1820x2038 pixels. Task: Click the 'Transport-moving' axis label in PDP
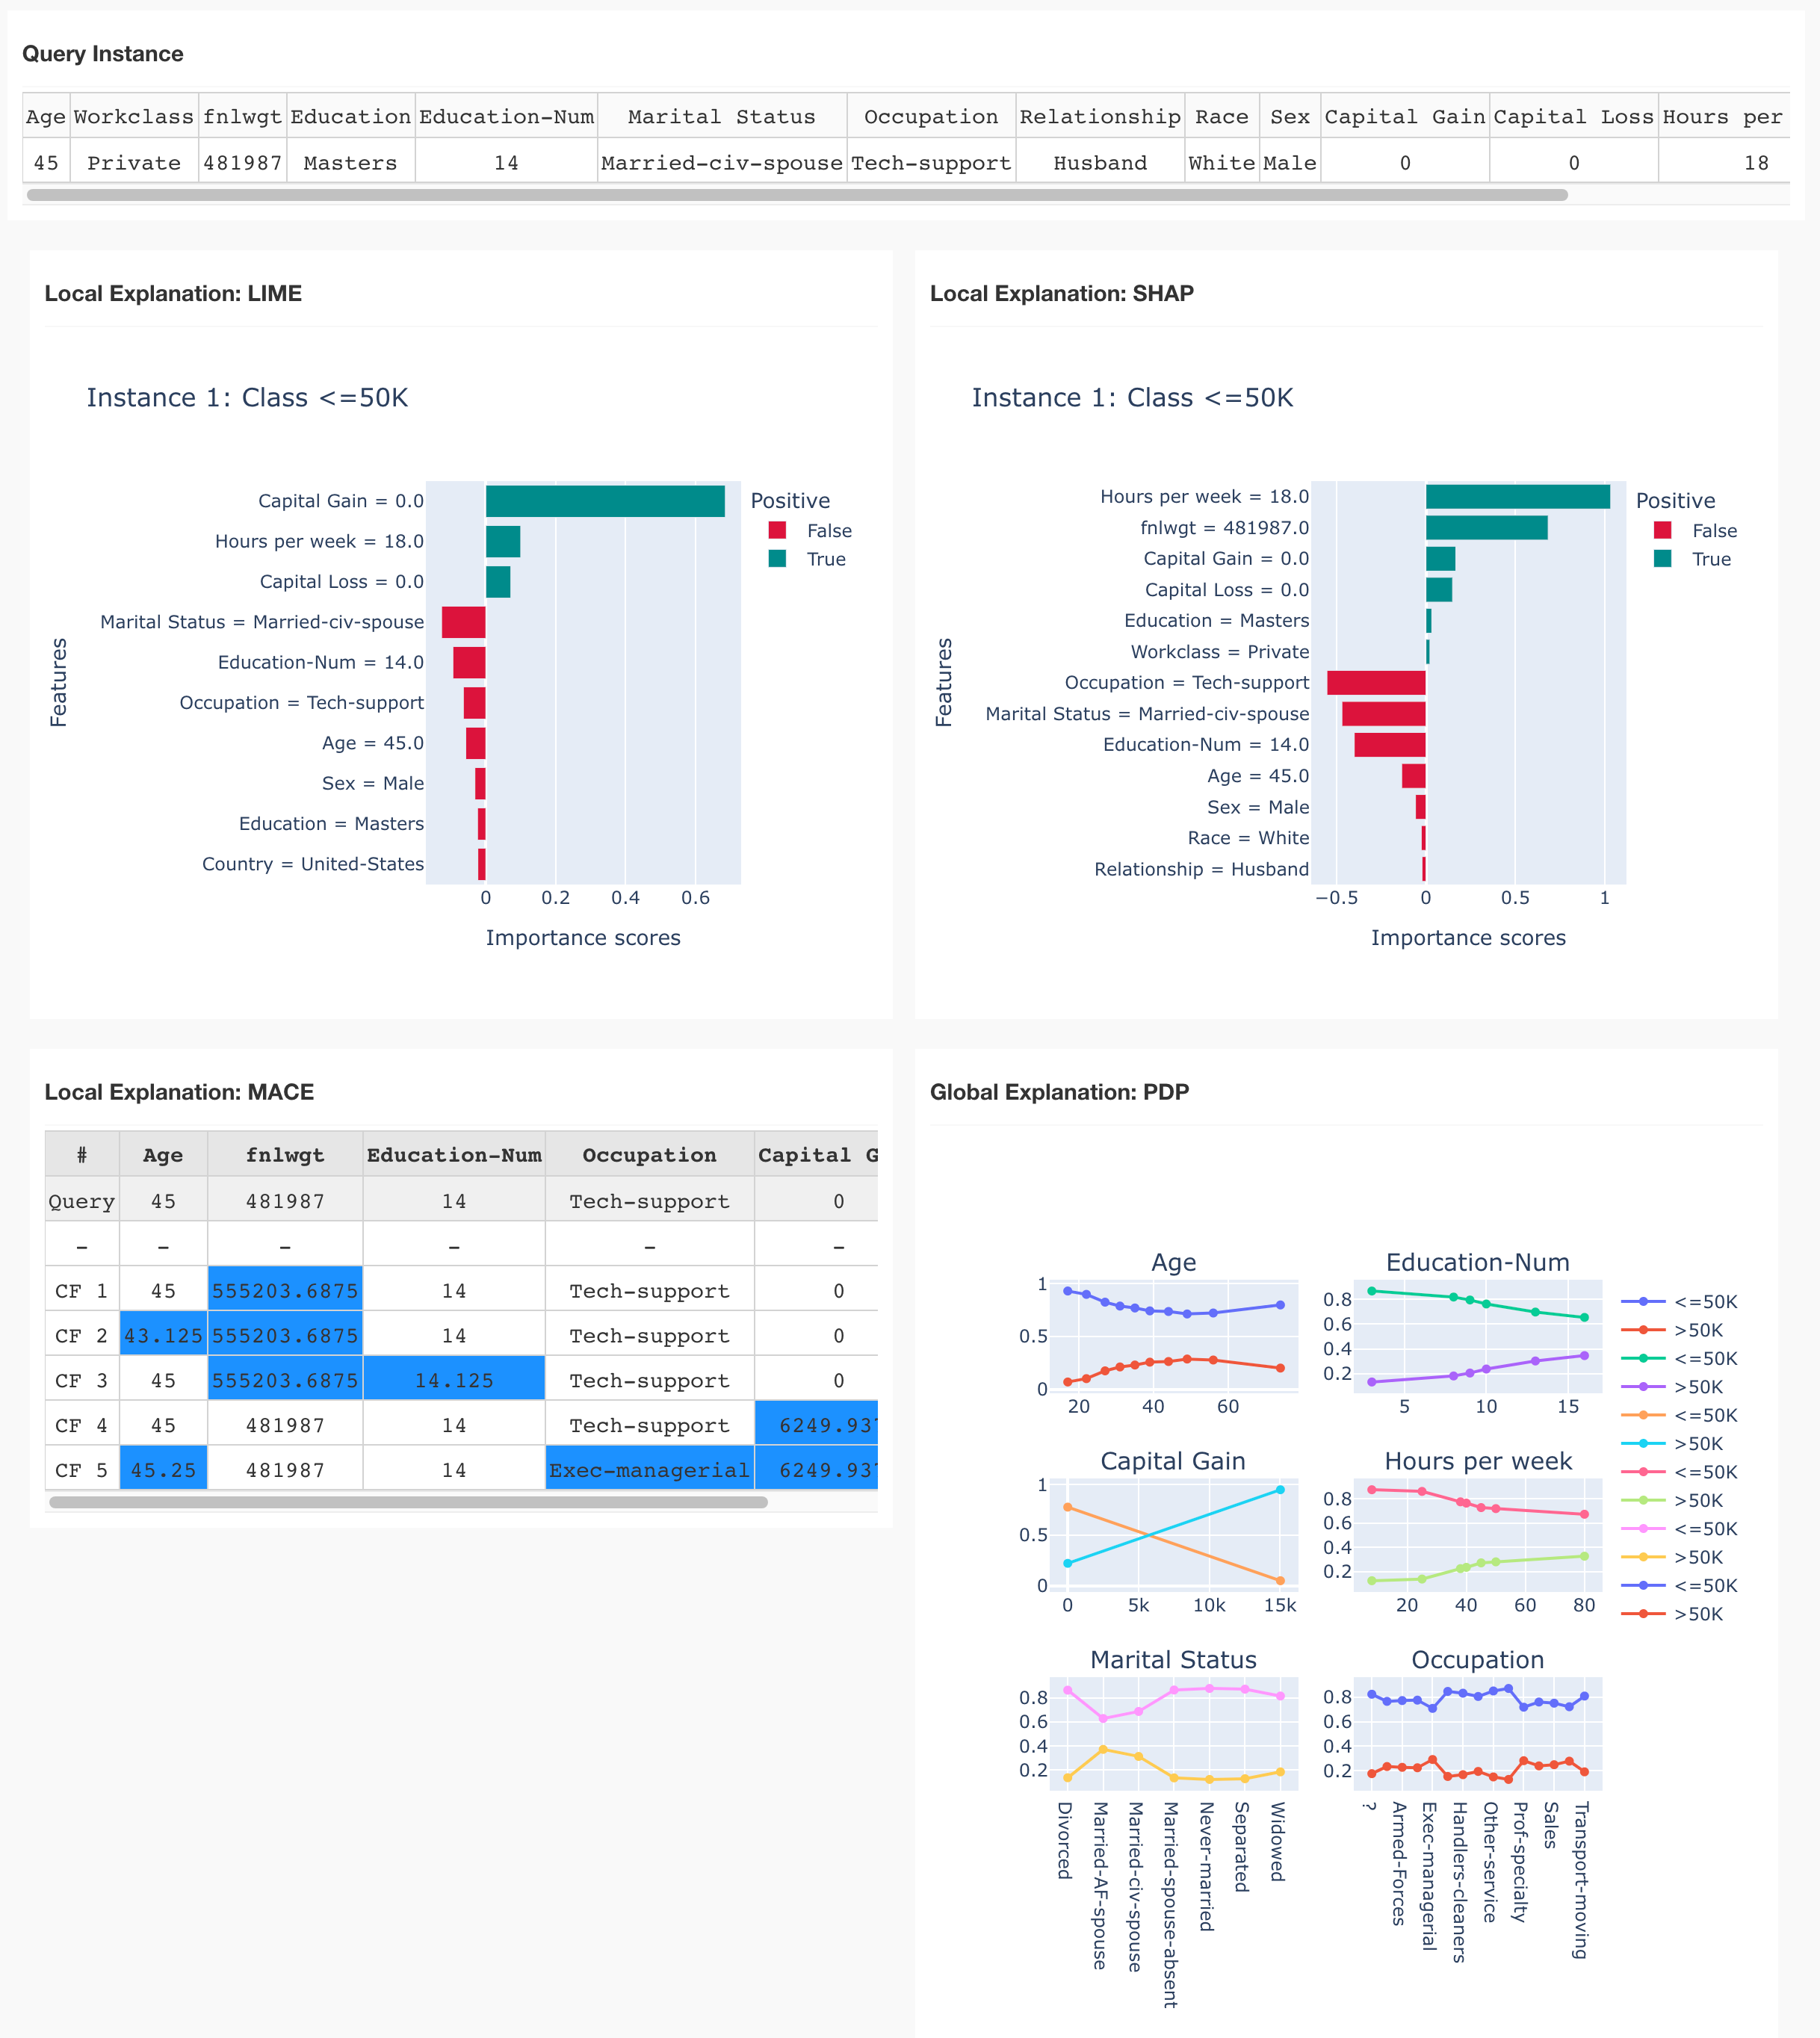(x=1581, y=1880)
